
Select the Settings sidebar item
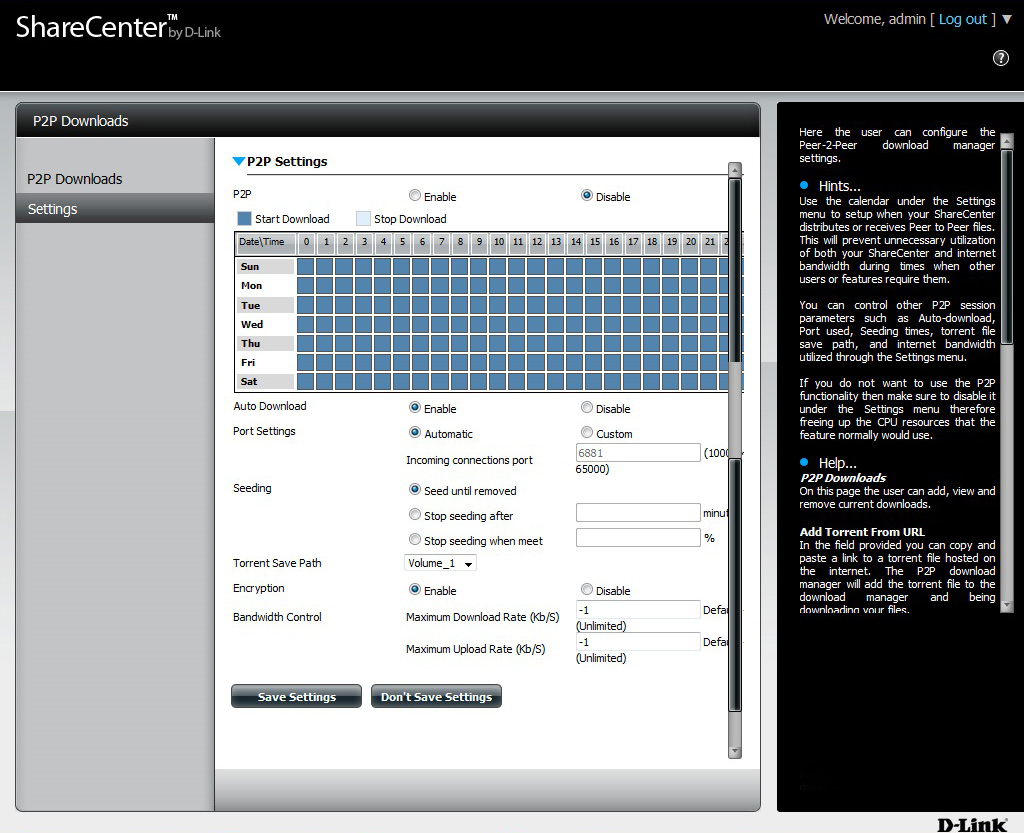pyautogui.click(x=115, y=209)
